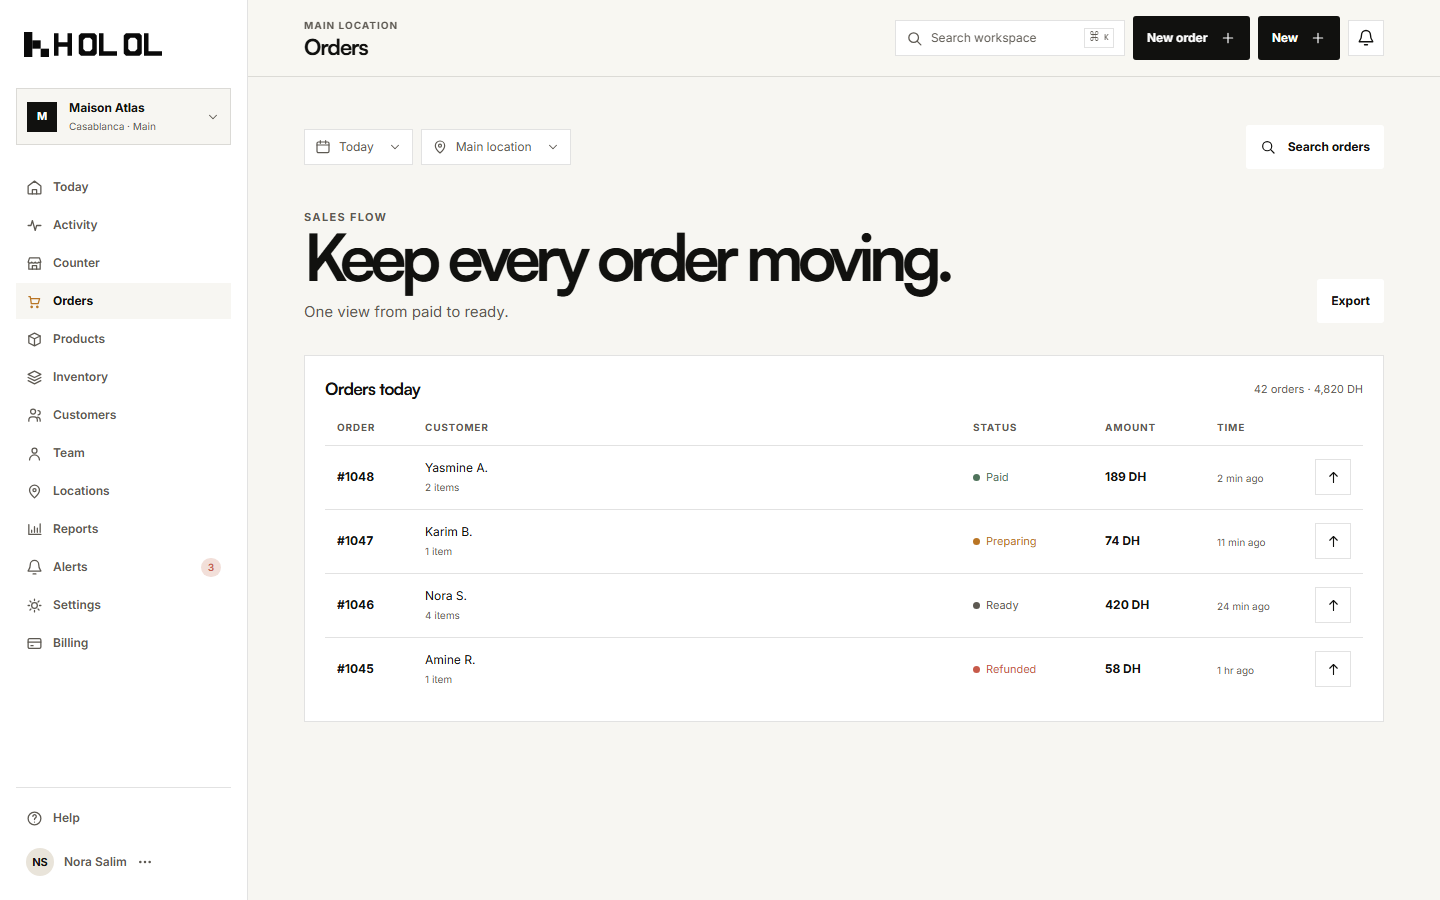This screenshot has height=900, width=1440.
Task: Open the Today date filter dropdown
Action: click(358, 147)
